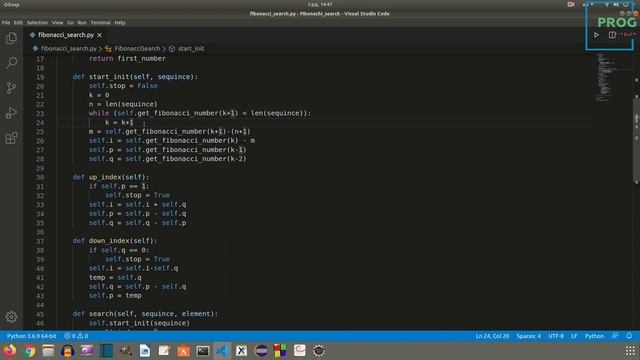Open the X-marked app icon in dock
Viewport: 640px width, 360px height.
point(242,351)
